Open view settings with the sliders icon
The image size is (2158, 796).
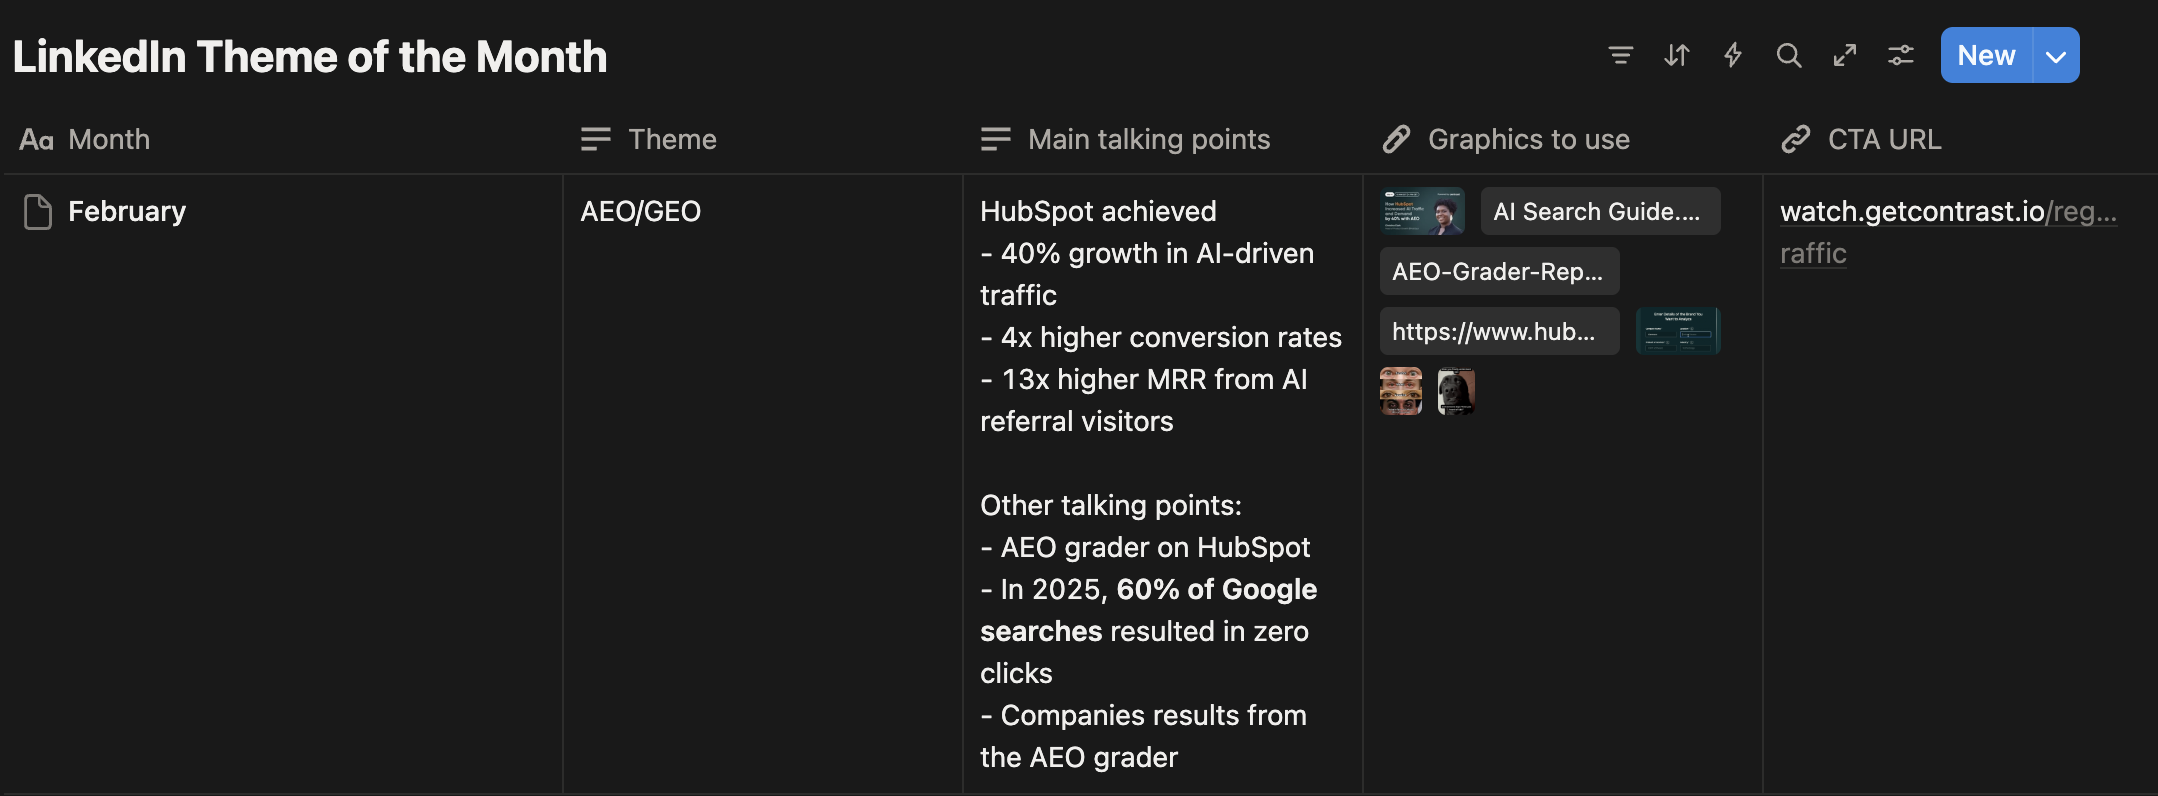click(x=1901, y=56)
